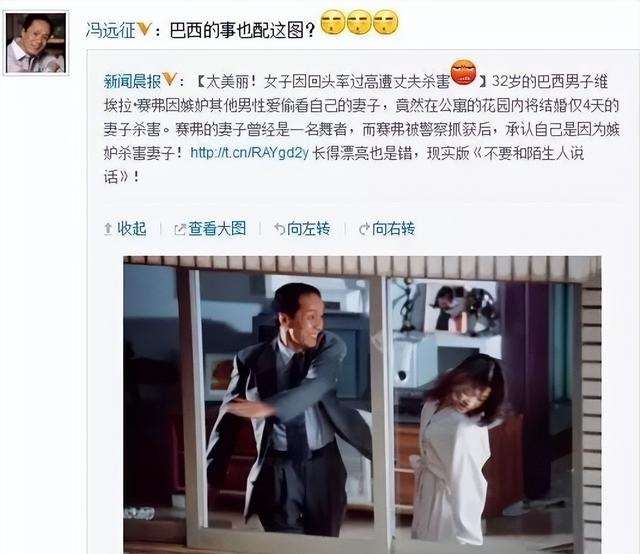The height and width of the screenshot is (554, 640).
Task: Open 冯远征 username profile link
Action: [x=110, y=30]
